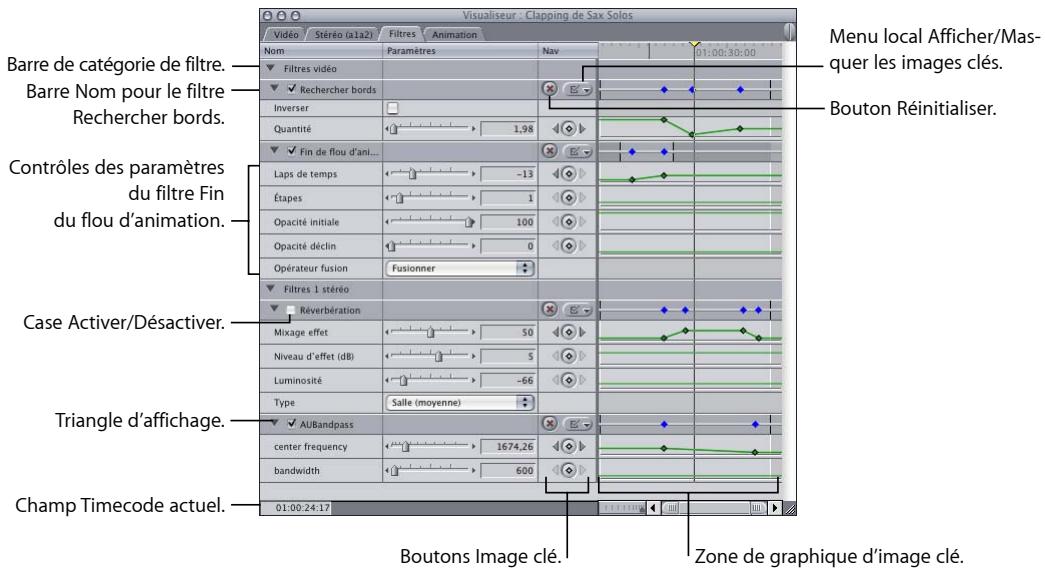
Task: Go to next center frequency keyframe
Action: (582, 447)
